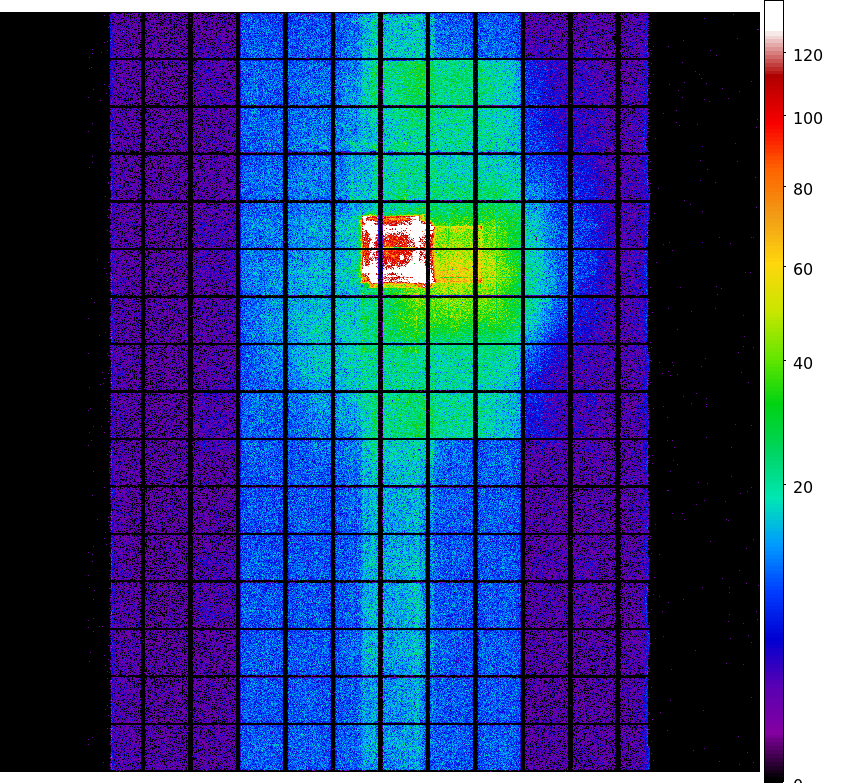Pick the purple section near colorbar bottom
Viewport: 868px width, 783px height.
pyautogui.click(x=773, y=720)
